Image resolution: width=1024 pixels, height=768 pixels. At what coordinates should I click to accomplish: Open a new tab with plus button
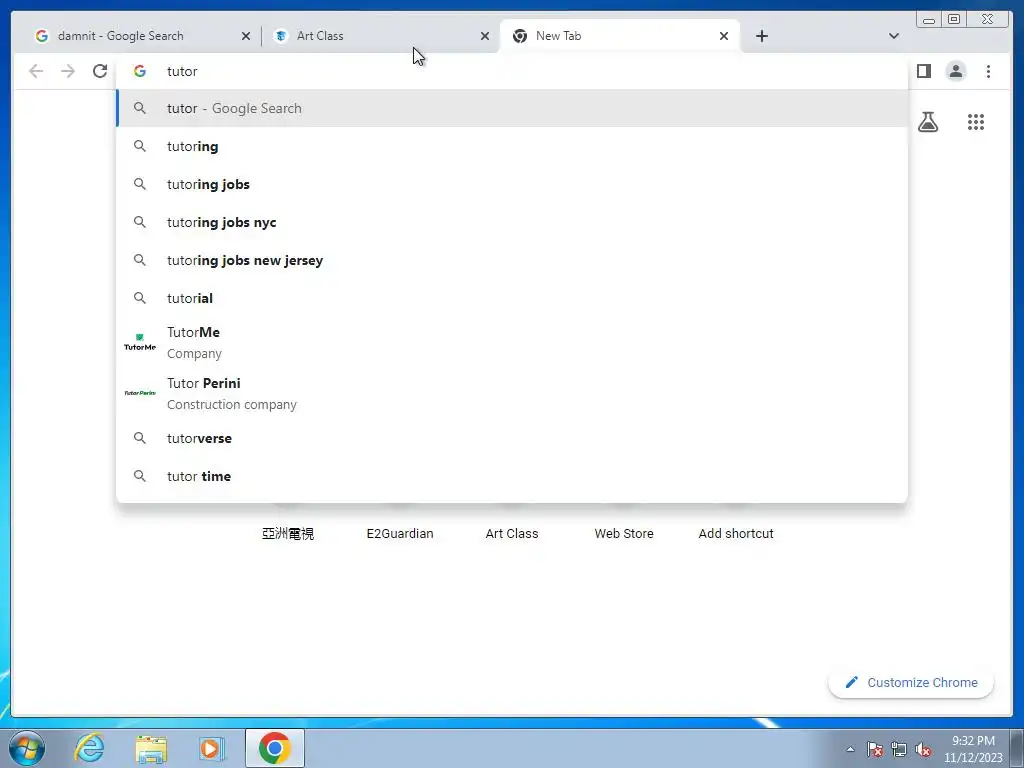tap(761, 36)
